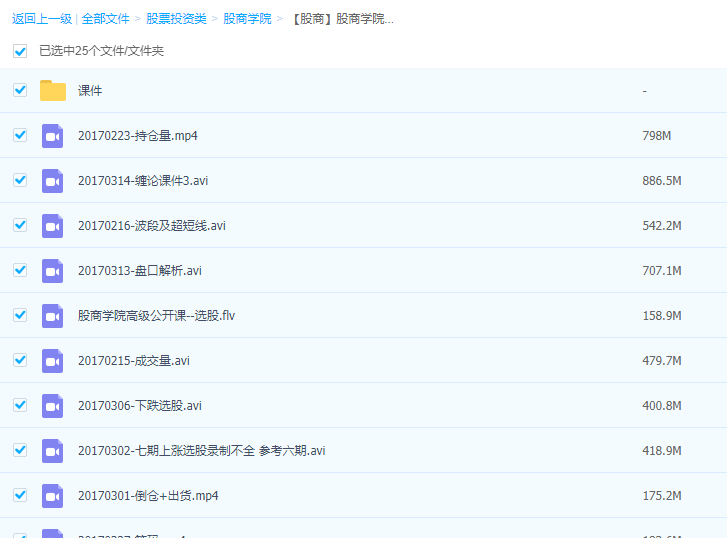Uncheck the select-all files checkbox

point(20,51)
